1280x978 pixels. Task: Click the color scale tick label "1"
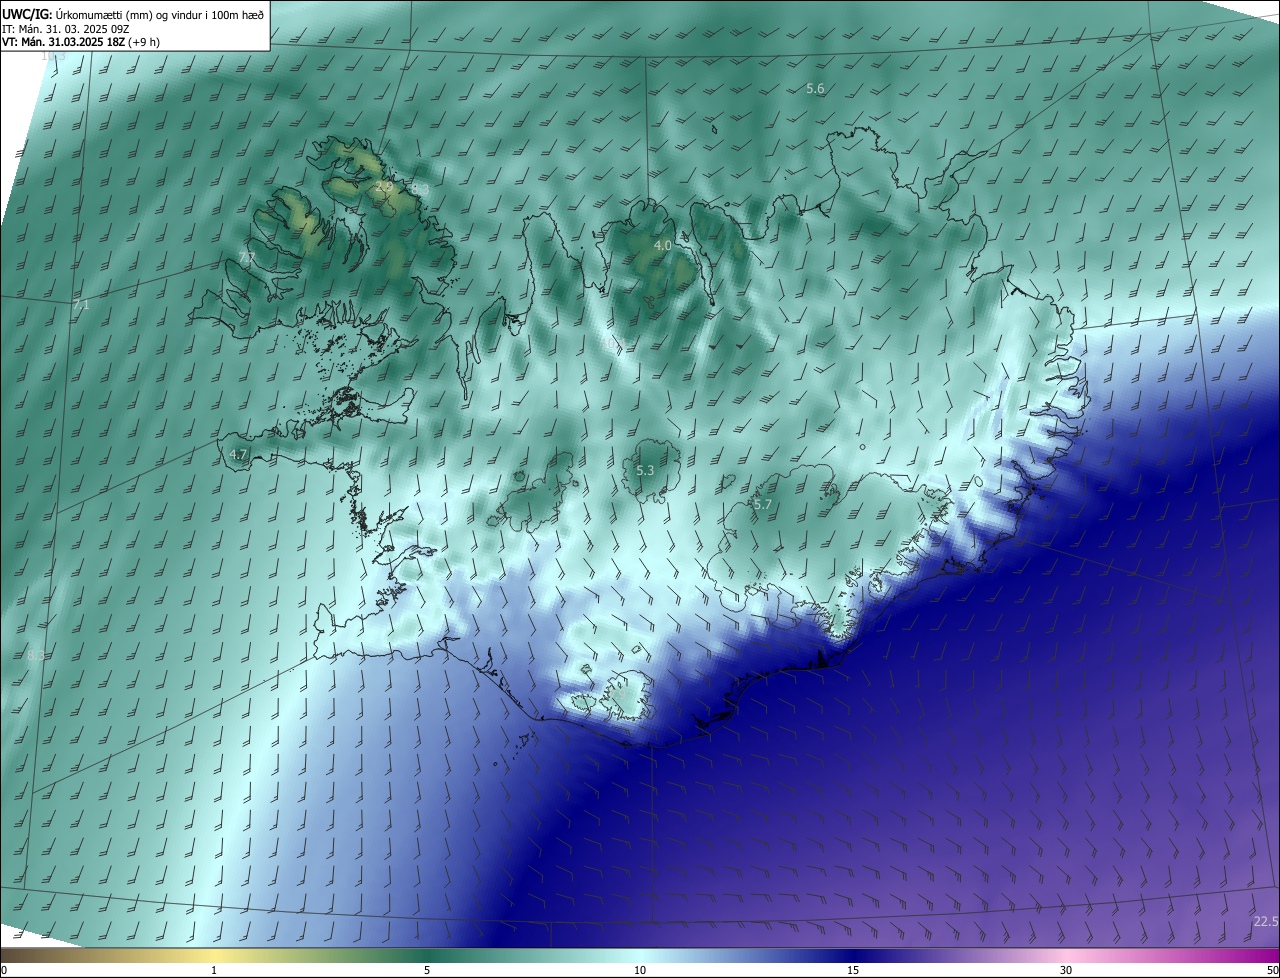tap(214, 970)
